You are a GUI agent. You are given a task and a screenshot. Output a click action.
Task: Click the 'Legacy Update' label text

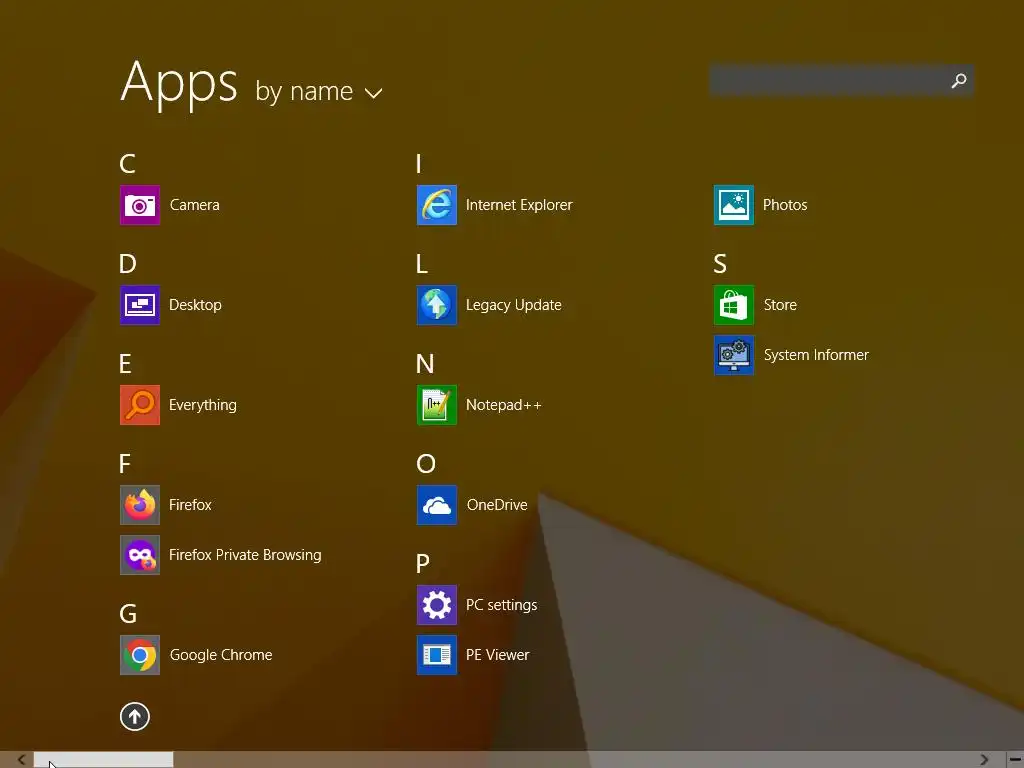click(x=514, y=306)
